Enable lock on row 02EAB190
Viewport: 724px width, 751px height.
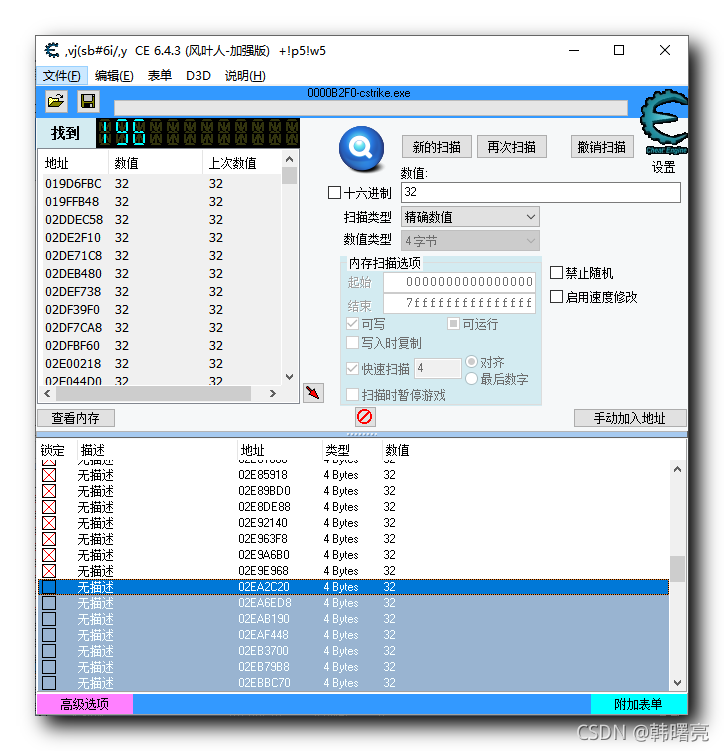49,619
